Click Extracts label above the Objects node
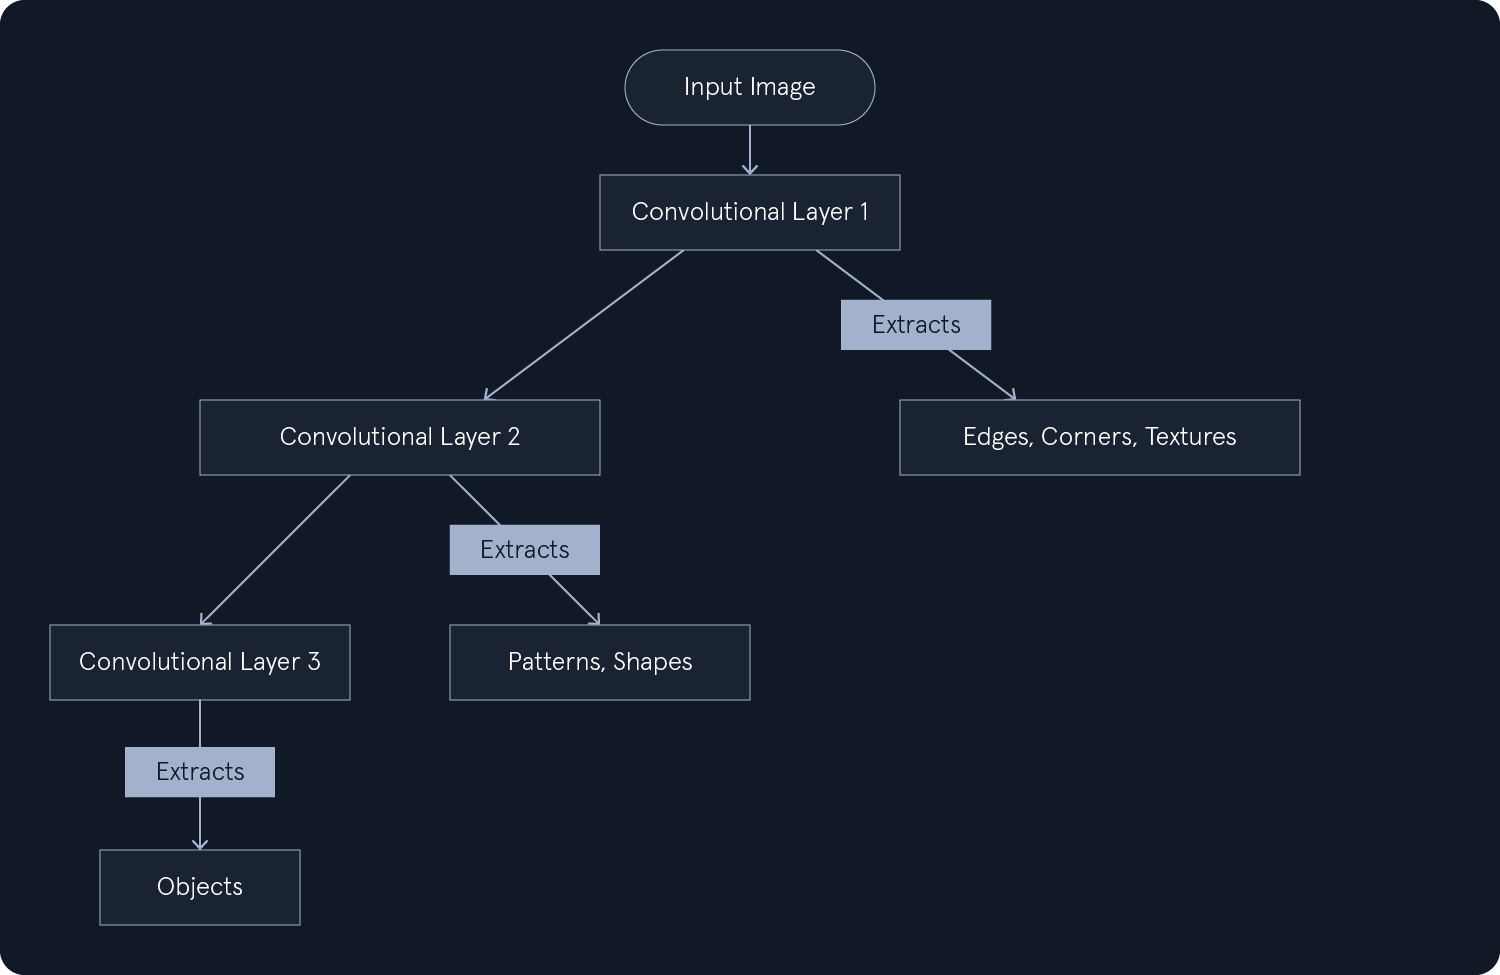This screenshot has width=1500, height=975. [x=199, y=772]
